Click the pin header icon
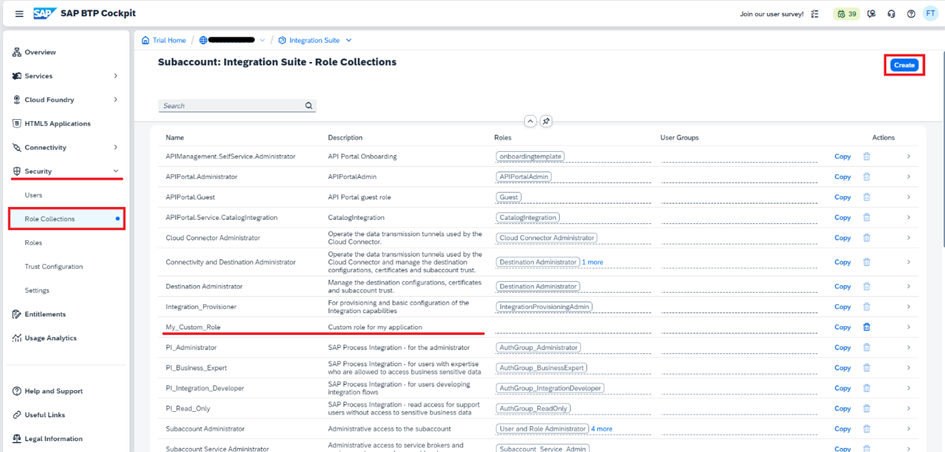This screenshot has height=452, width=945. 545,121
